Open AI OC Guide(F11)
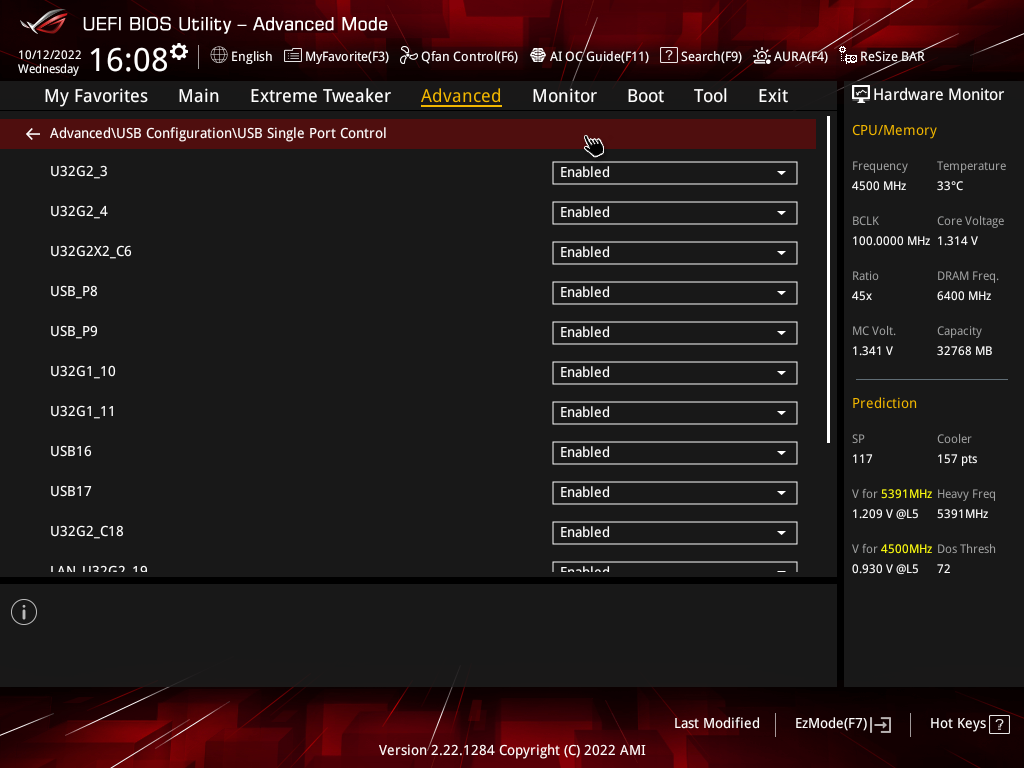The width and height of the screenshot is (1024, 768). click(590, 56)
